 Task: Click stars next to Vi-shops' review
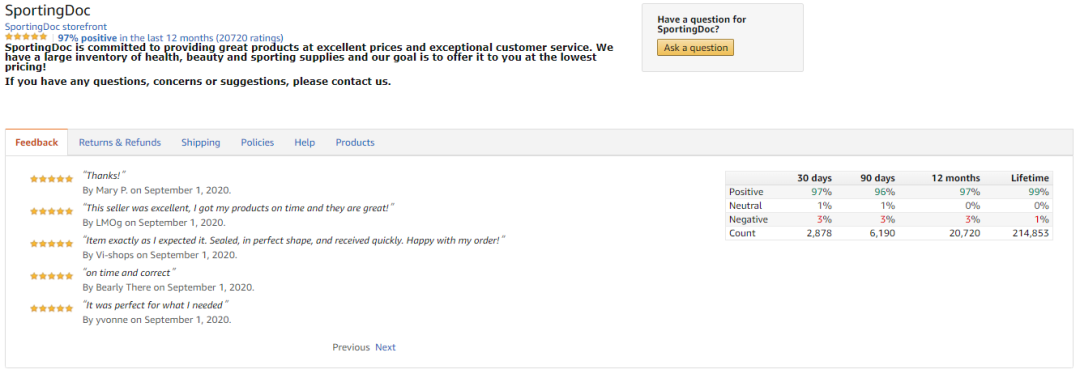pos(52,243)
